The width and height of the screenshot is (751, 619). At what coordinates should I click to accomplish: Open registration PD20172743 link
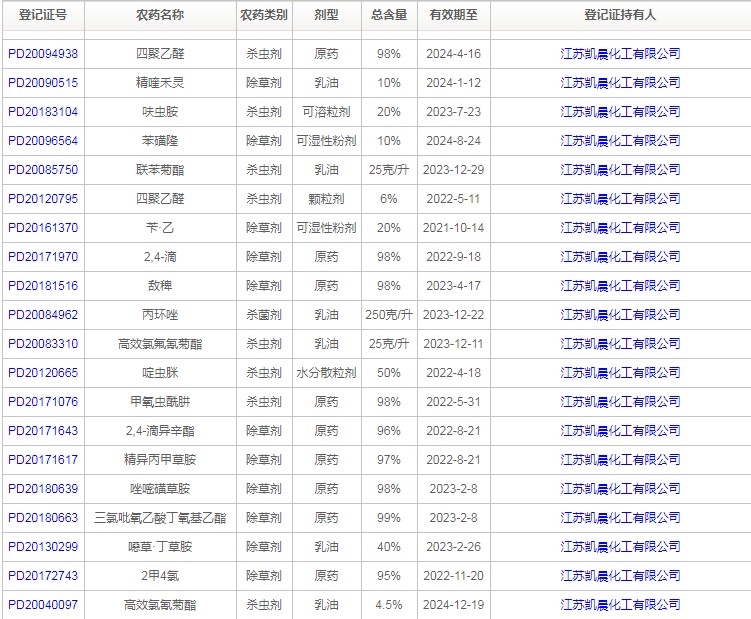[43, 575]
